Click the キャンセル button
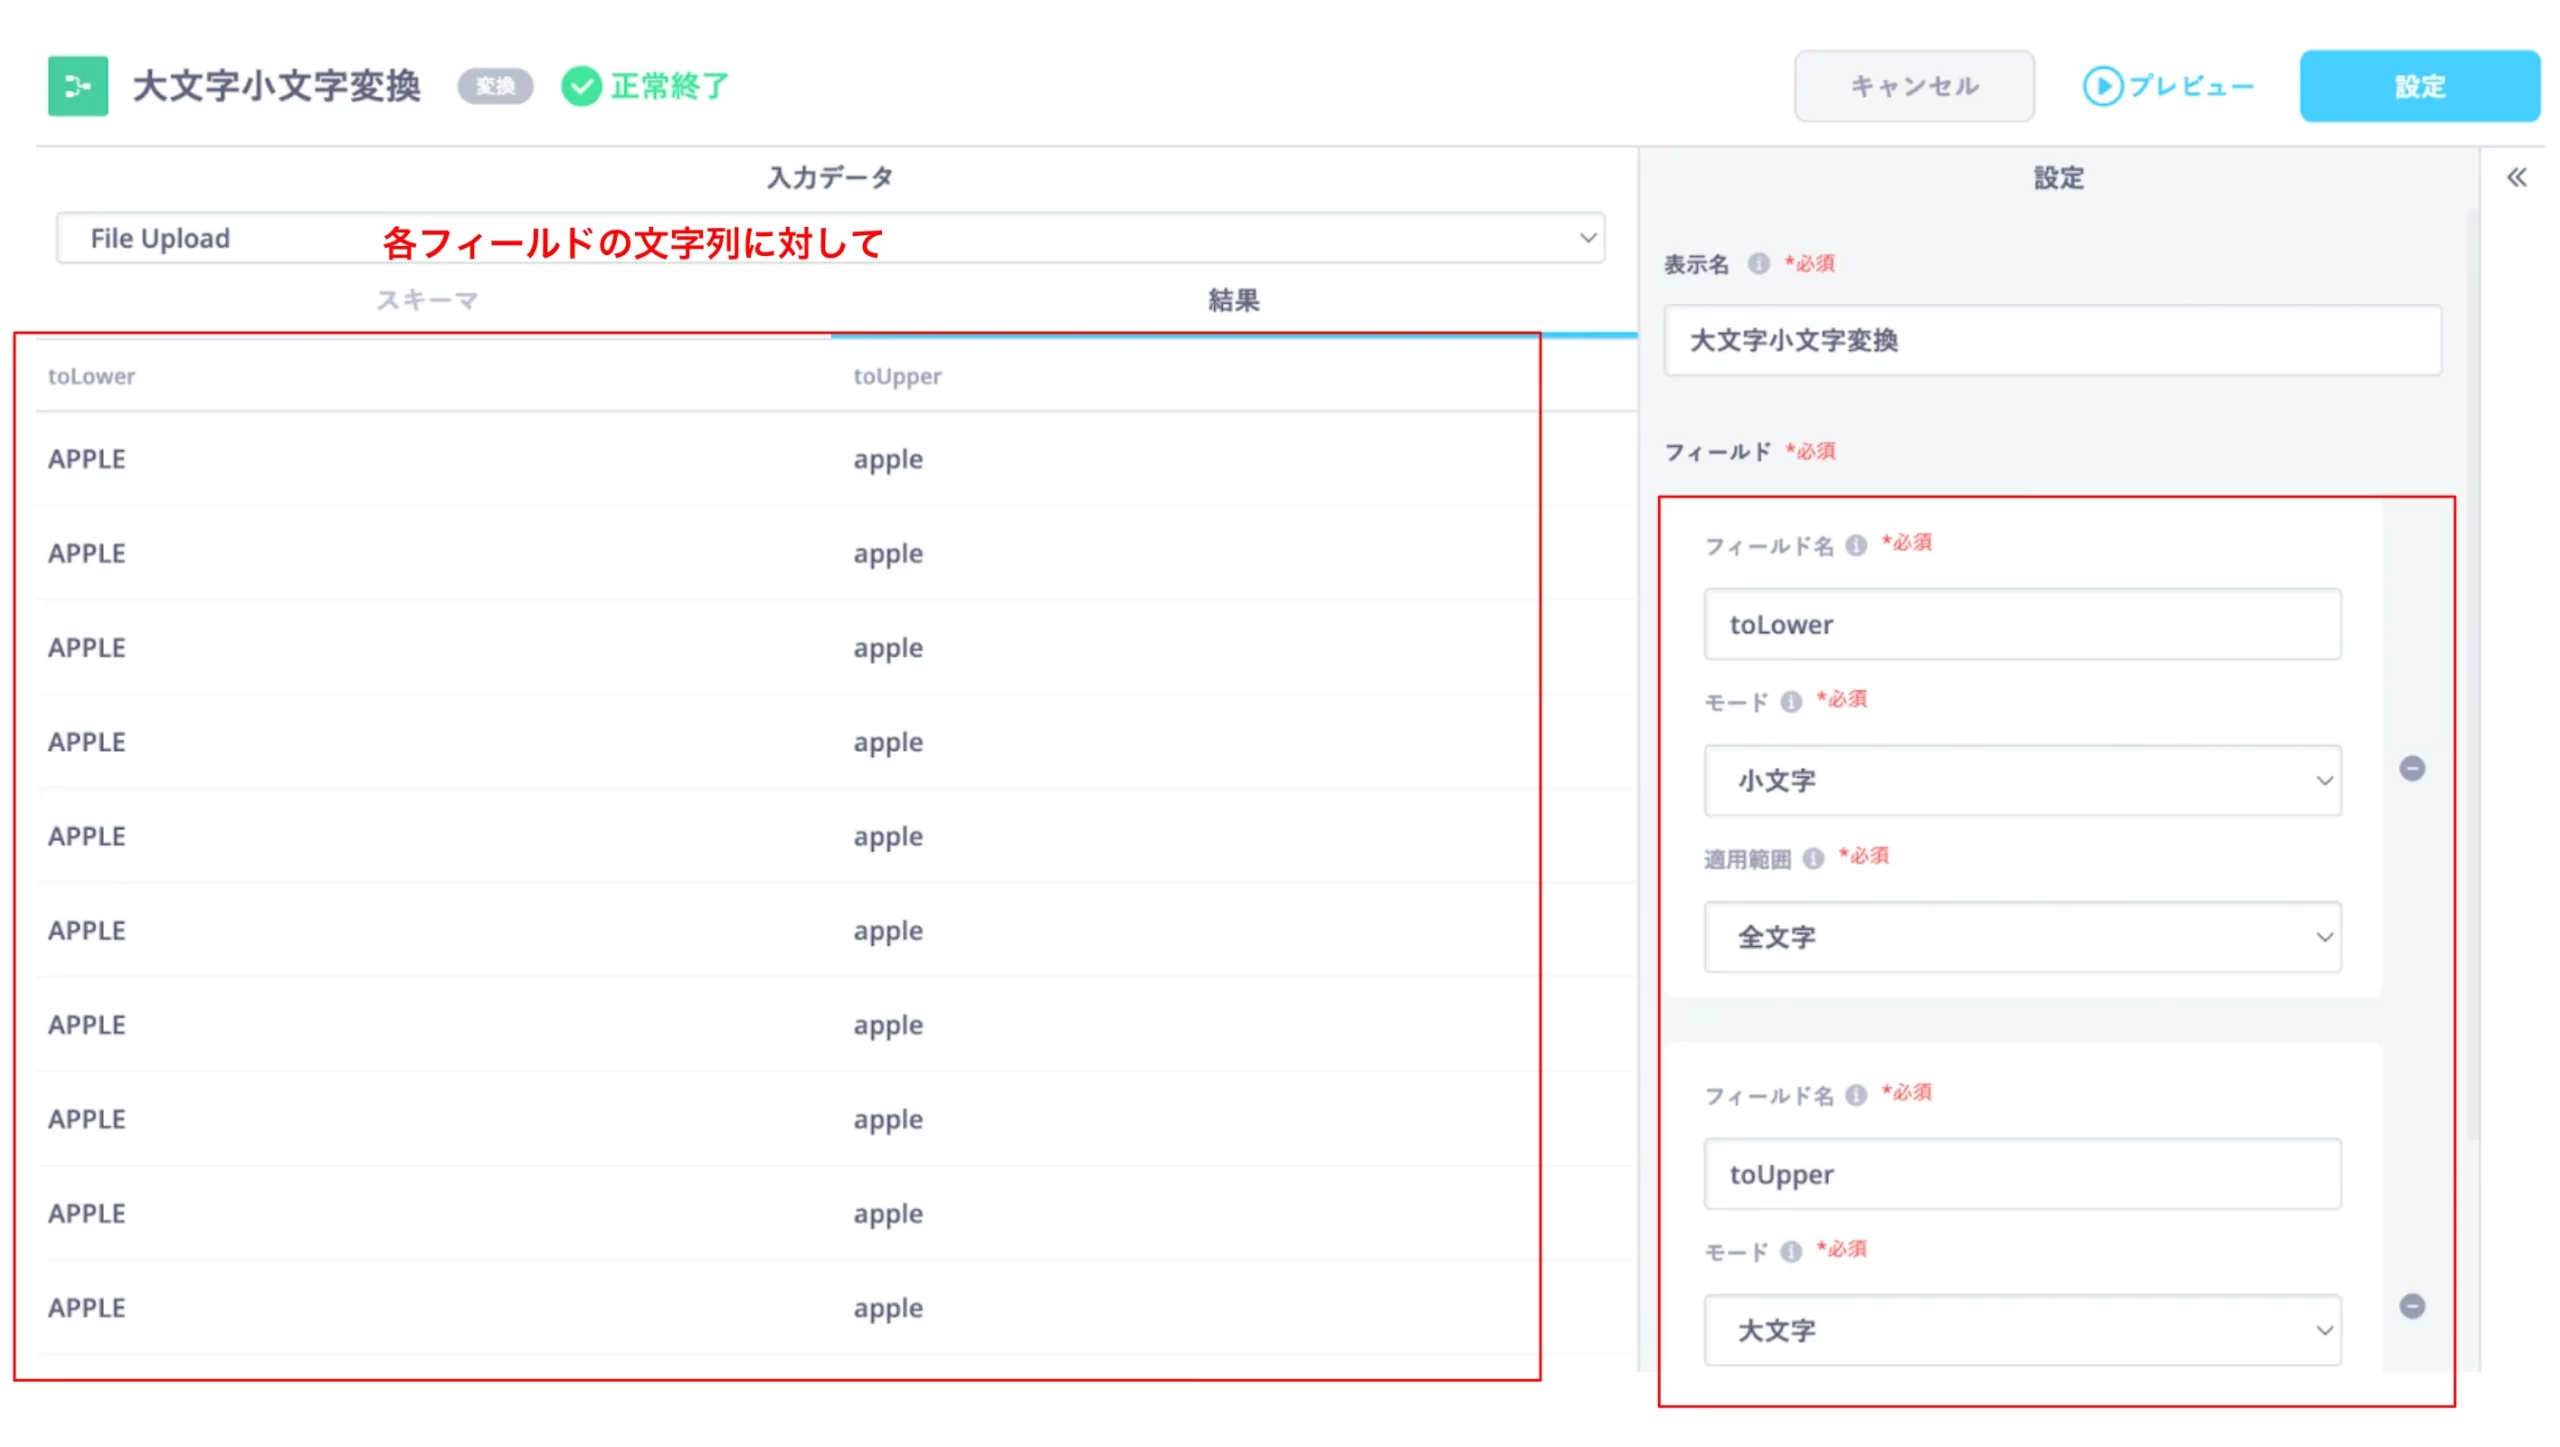2560x1447 pixels. point(1913,86)
